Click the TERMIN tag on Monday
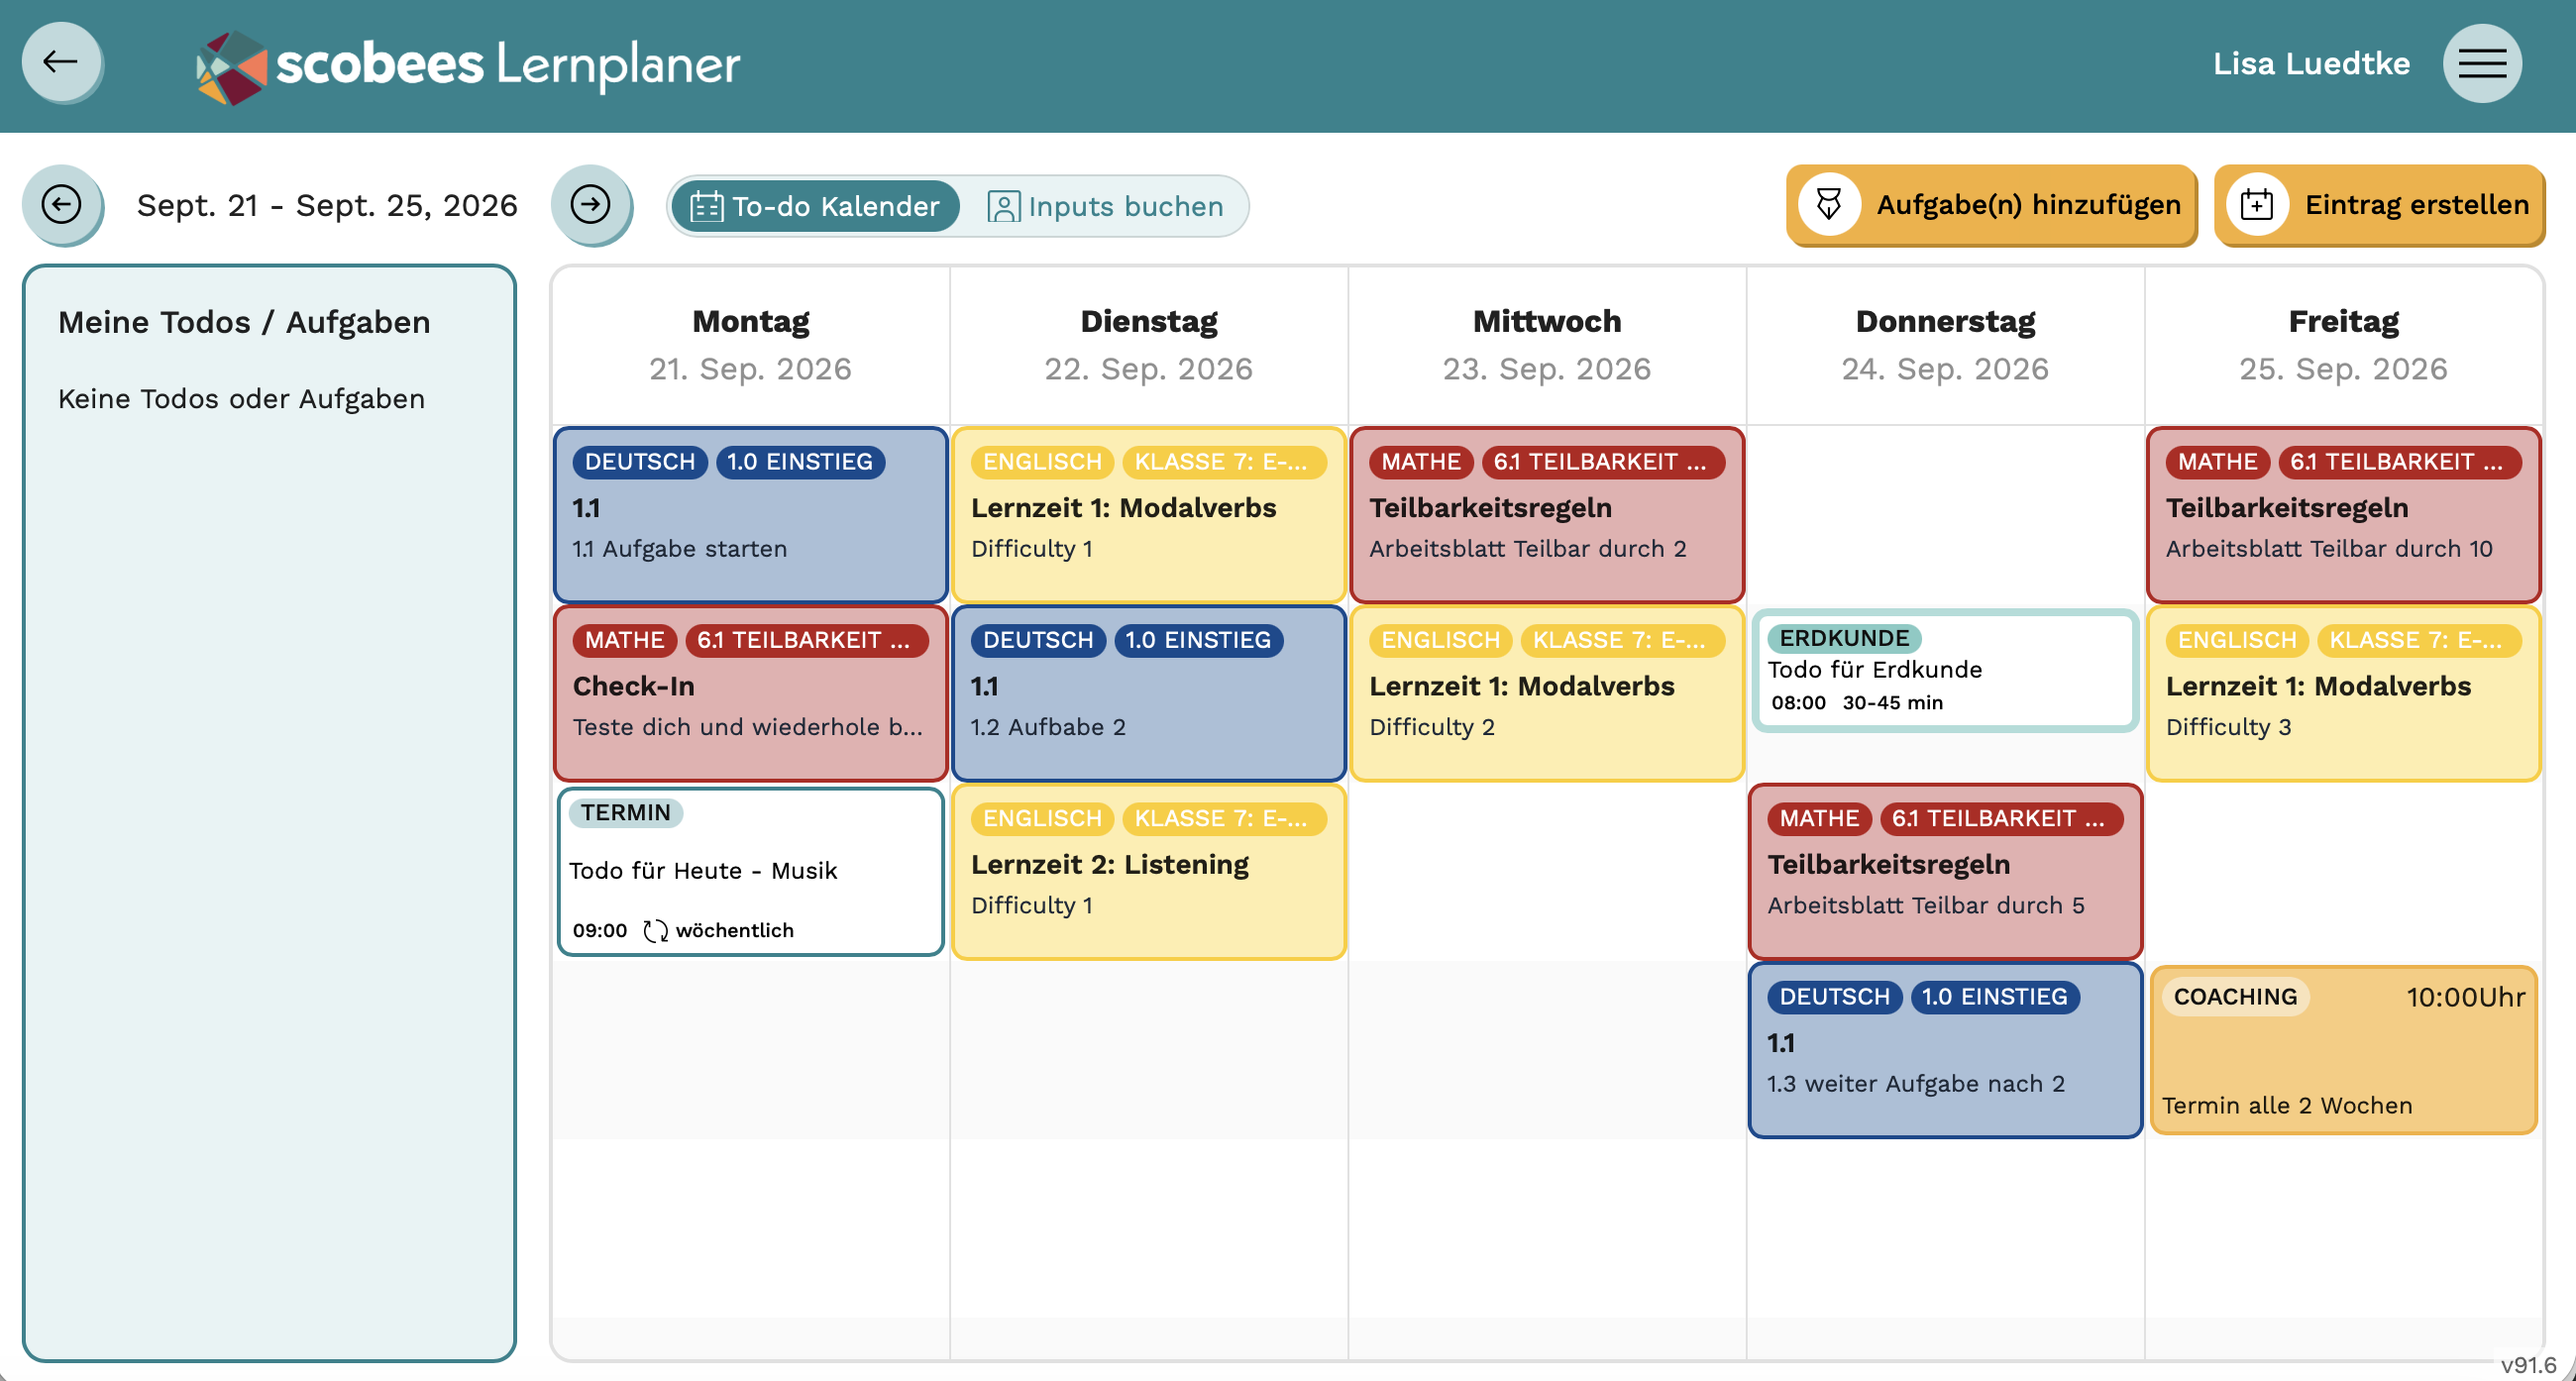The height and width of the screenshot is (1381, 2576). pyautogui.click(x=626, y=813)
